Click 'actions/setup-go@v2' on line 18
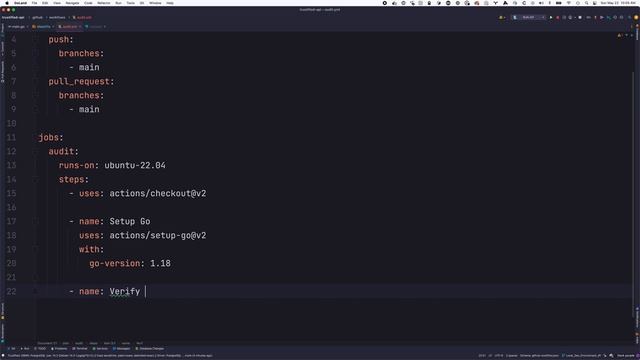 point(158,236)
